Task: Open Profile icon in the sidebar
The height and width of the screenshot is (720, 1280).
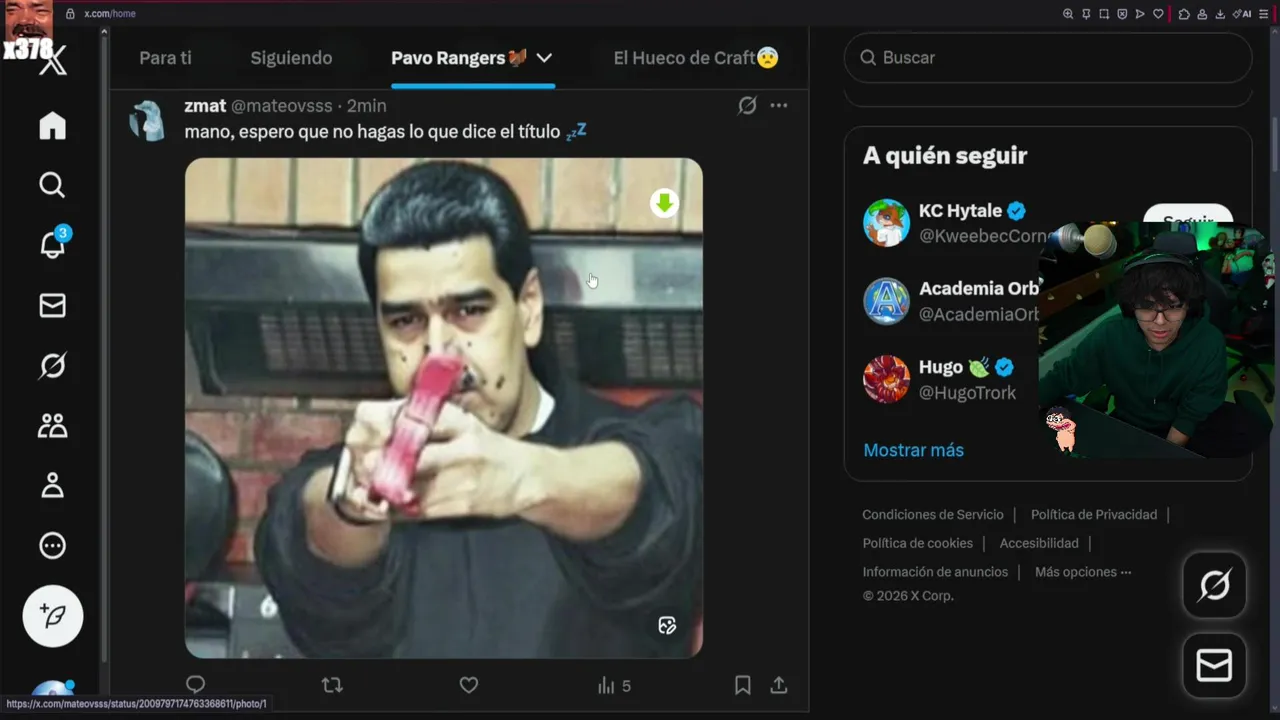Action: (x=52, y=486)
